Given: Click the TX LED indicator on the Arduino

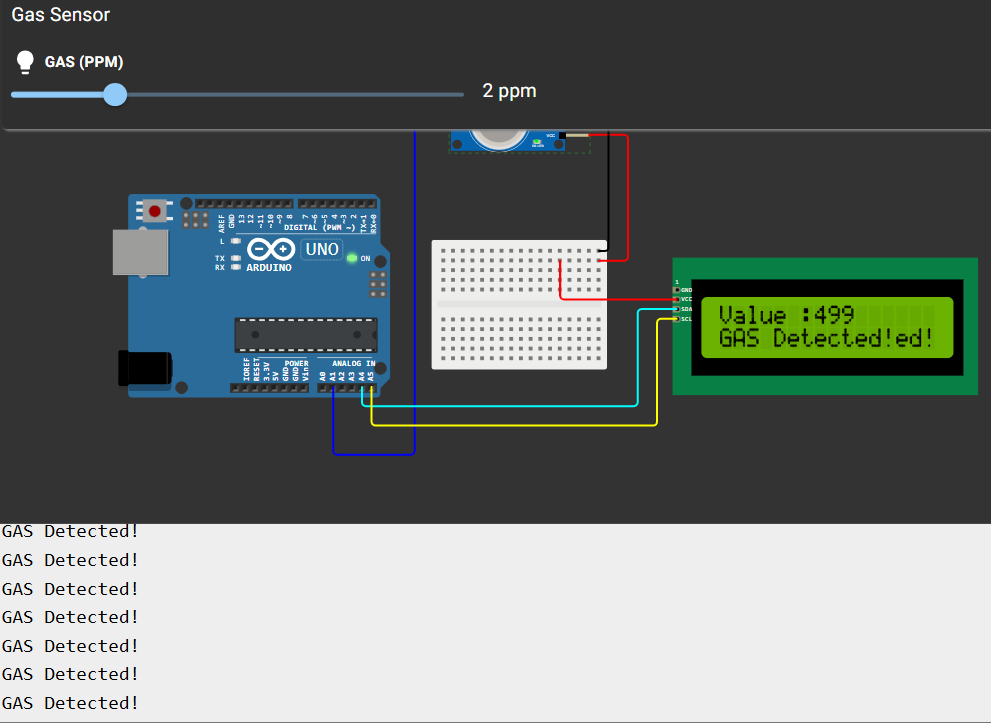Looking at the screenshot, I should pos(234,258).
